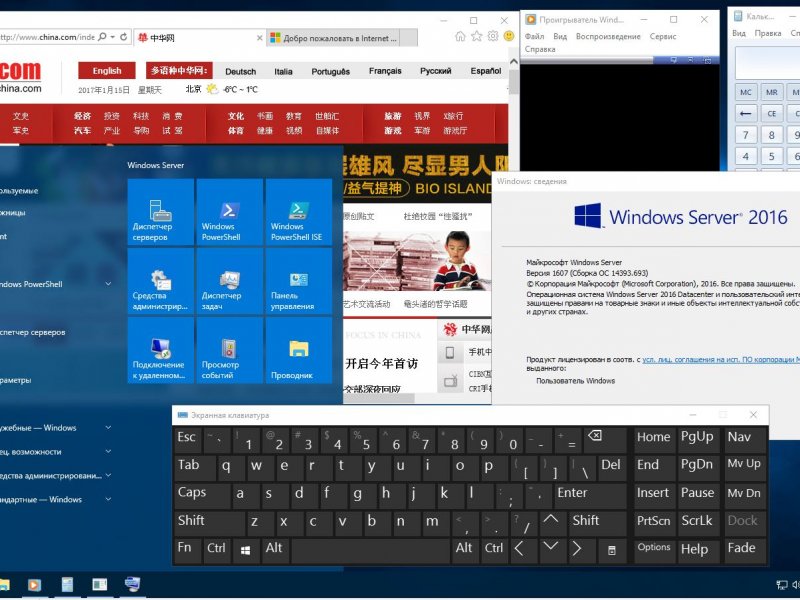Open Сервис menu in media player
The width and height of the screenshot is (800, 600).
pos(663,36)
